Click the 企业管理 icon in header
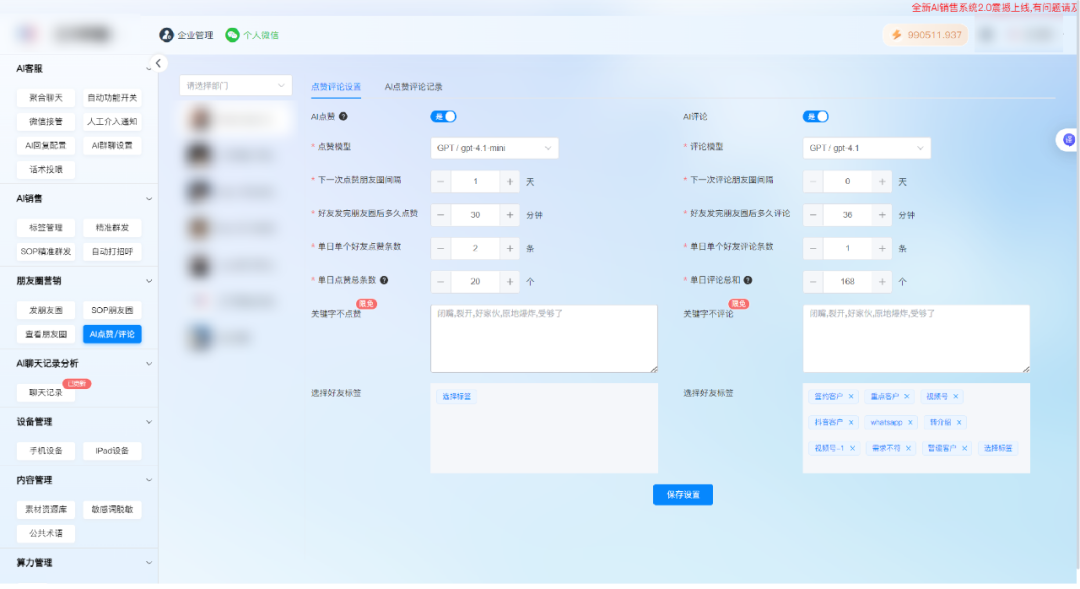 click(166, 34)
